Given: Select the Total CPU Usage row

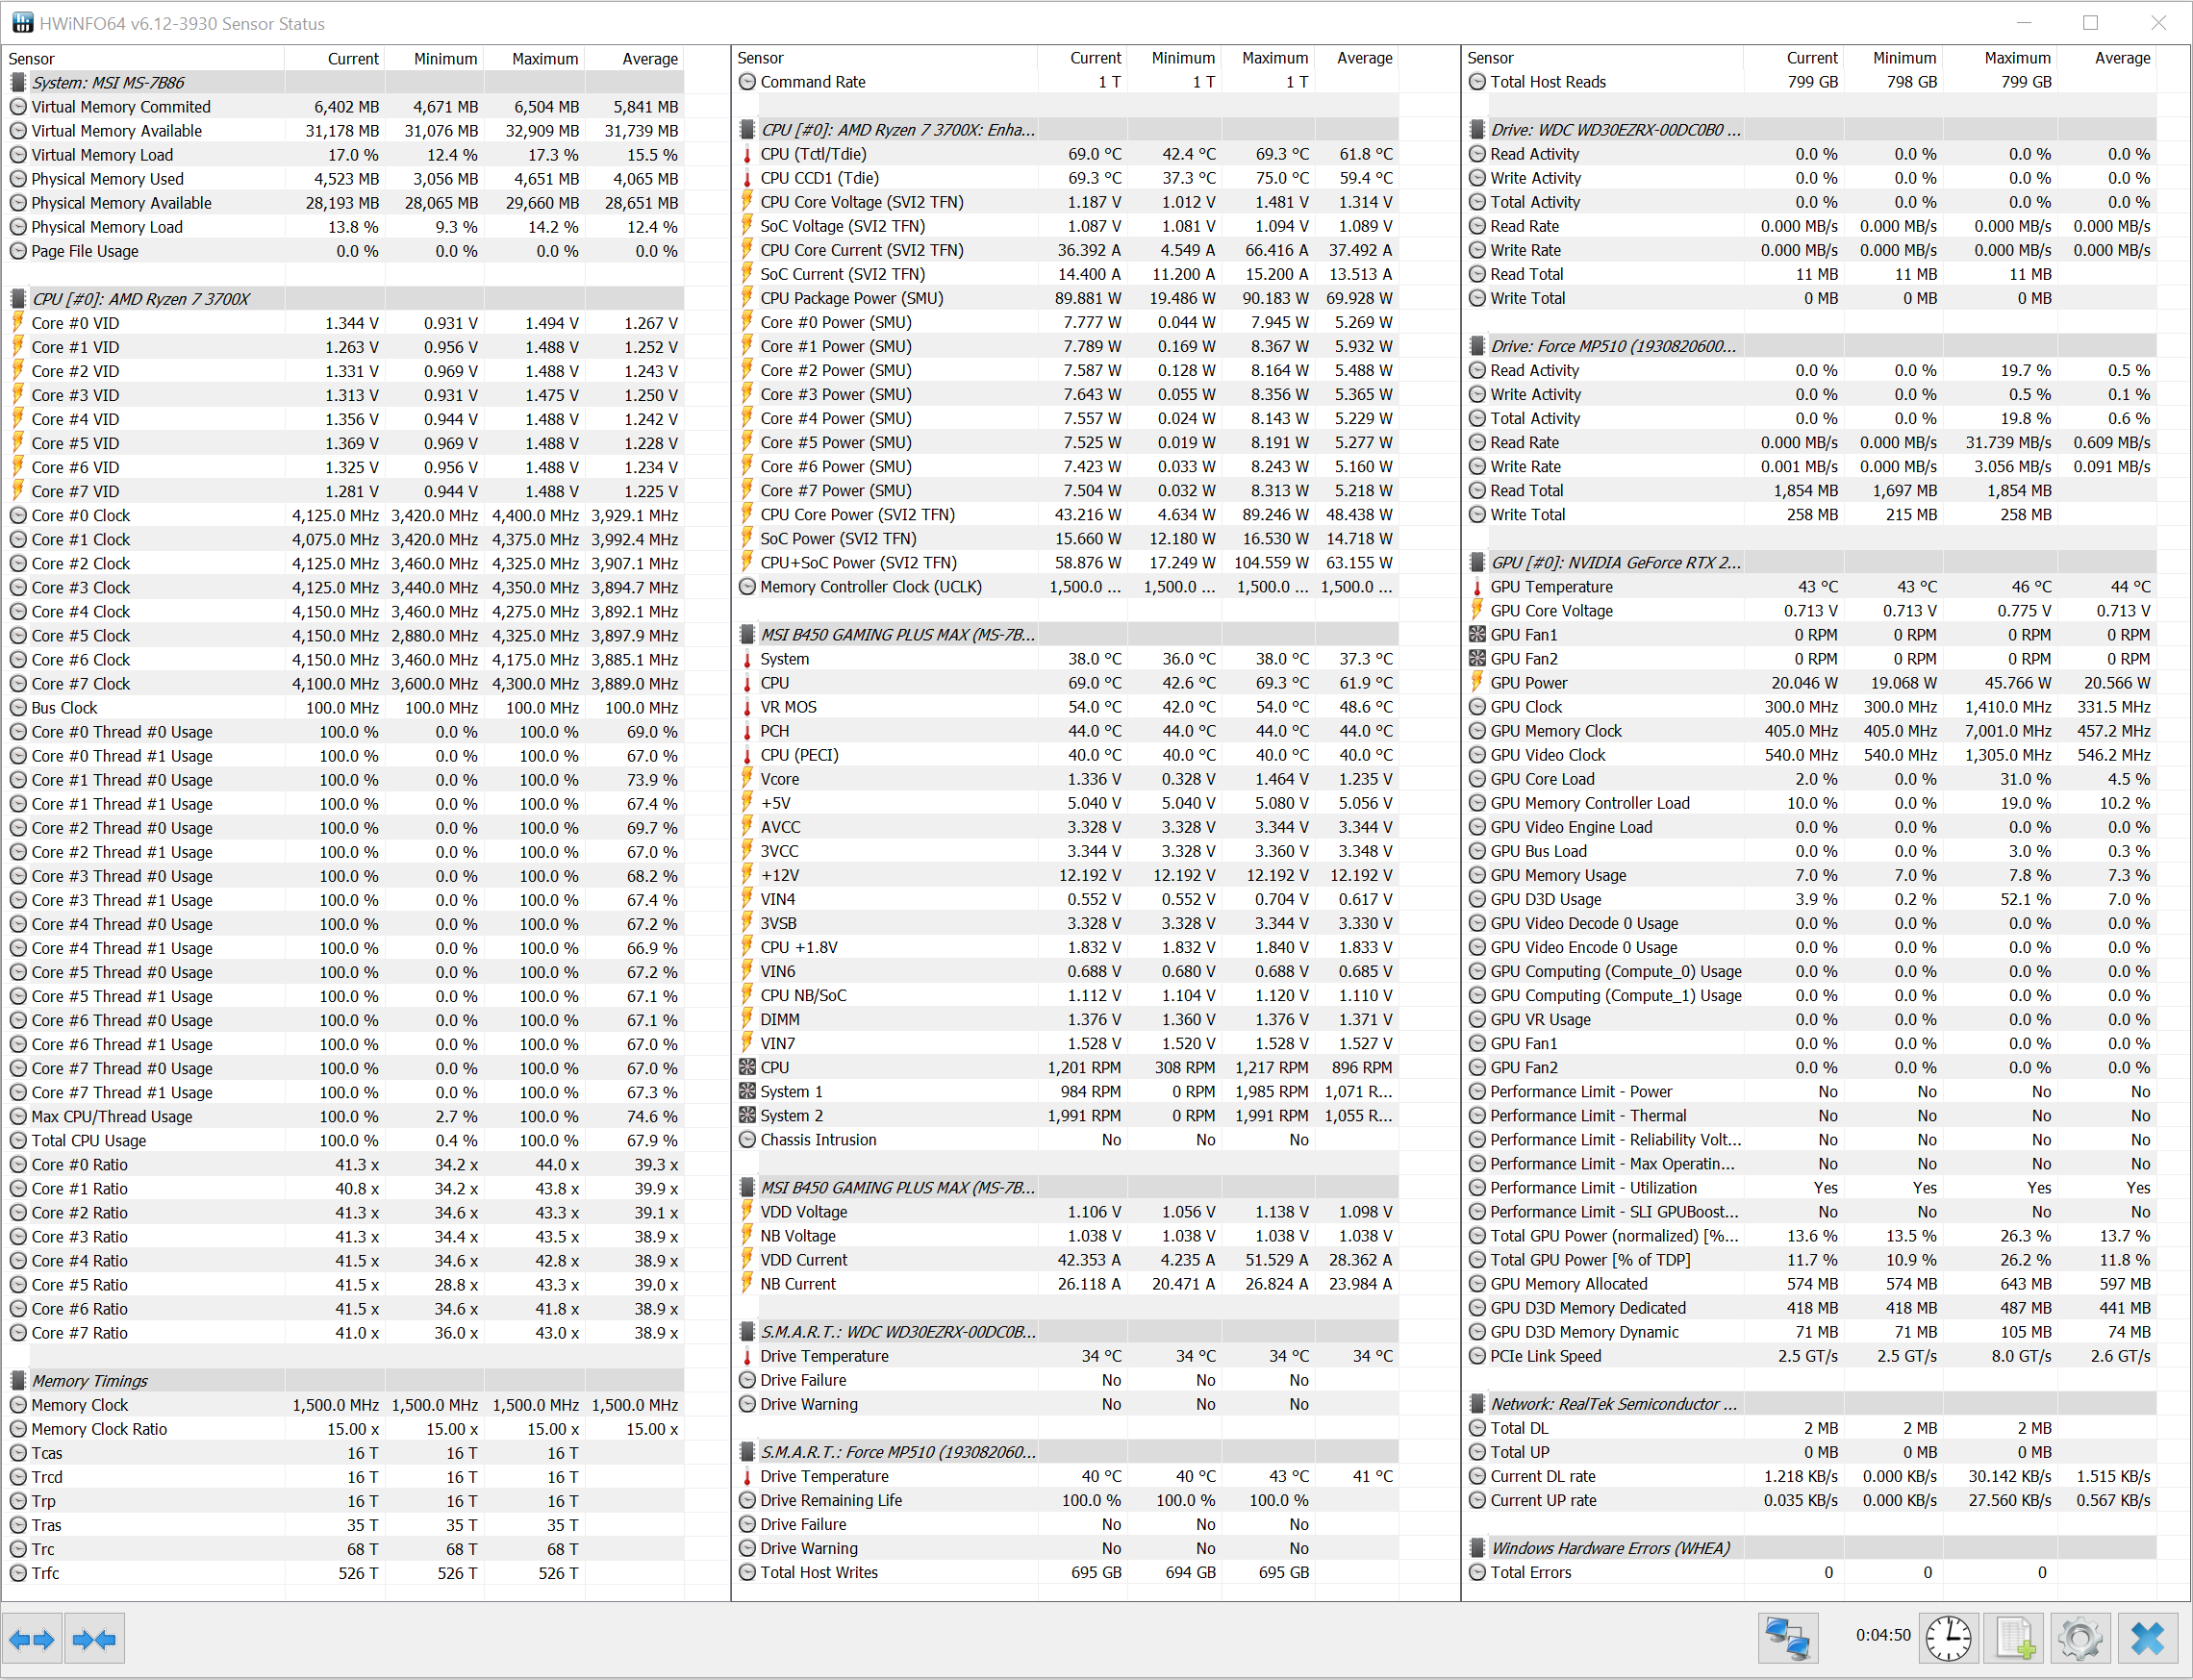Looking at the screenshot, I should [x=88, y=1141].
